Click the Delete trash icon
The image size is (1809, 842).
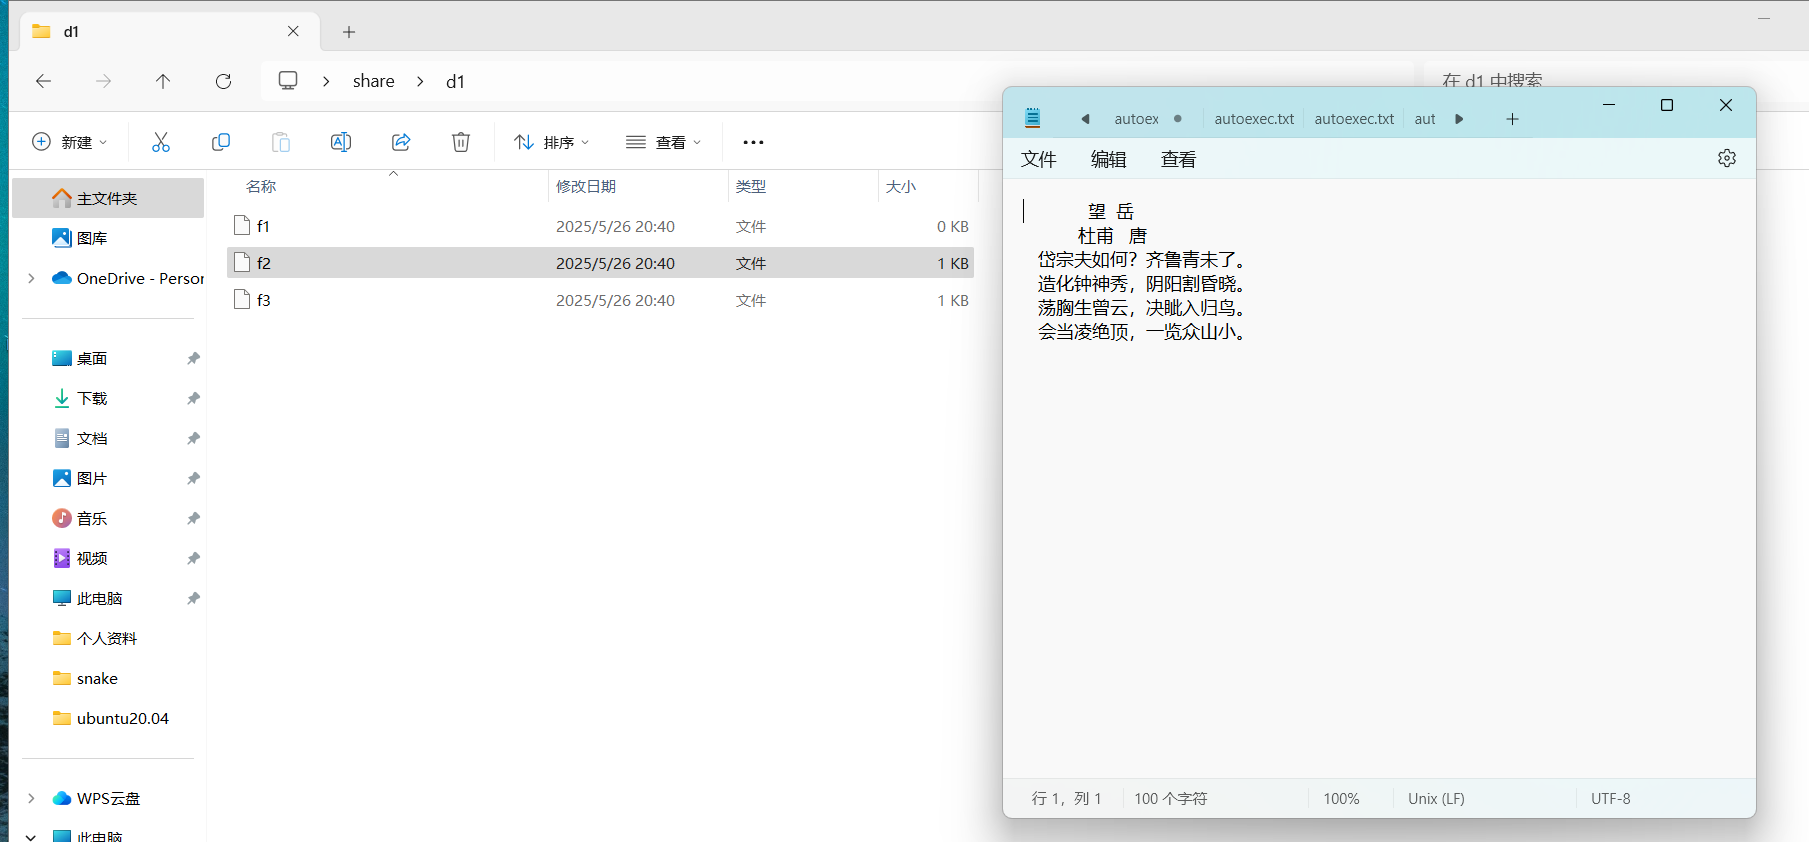461,142
